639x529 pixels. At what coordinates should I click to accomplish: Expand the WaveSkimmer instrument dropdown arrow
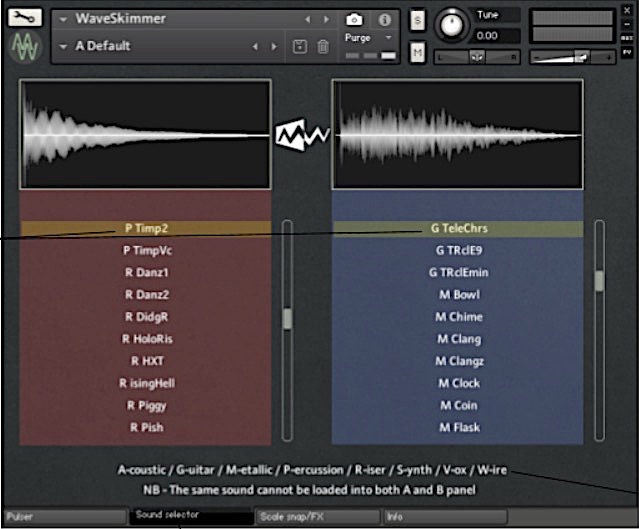[x=63, y=19]
